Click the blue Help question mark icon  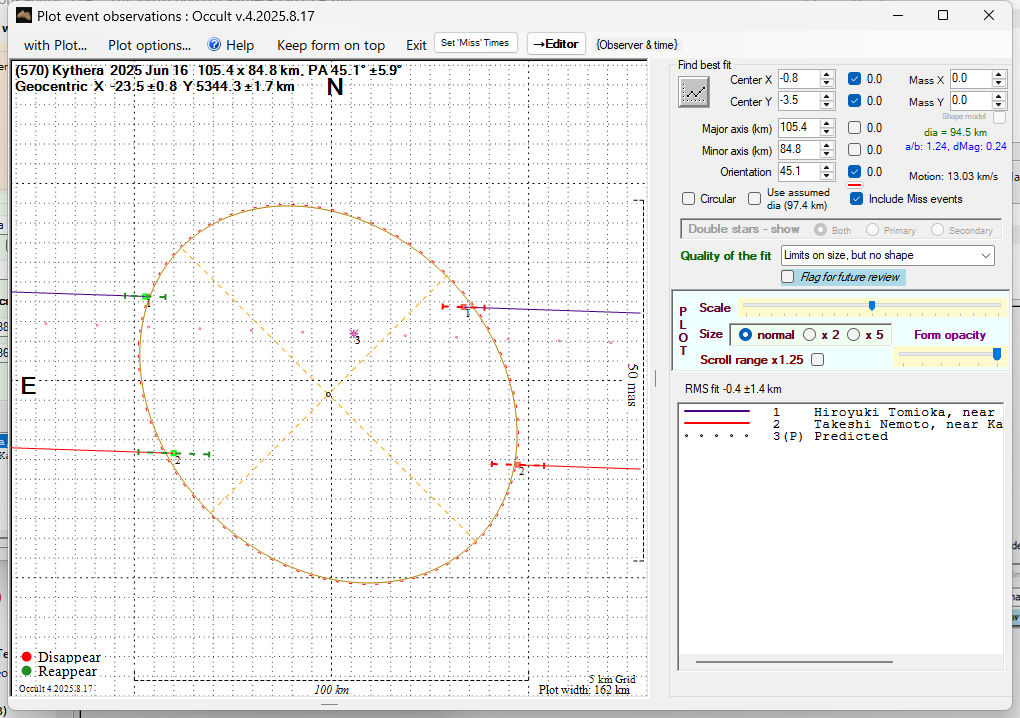point(214,45)
